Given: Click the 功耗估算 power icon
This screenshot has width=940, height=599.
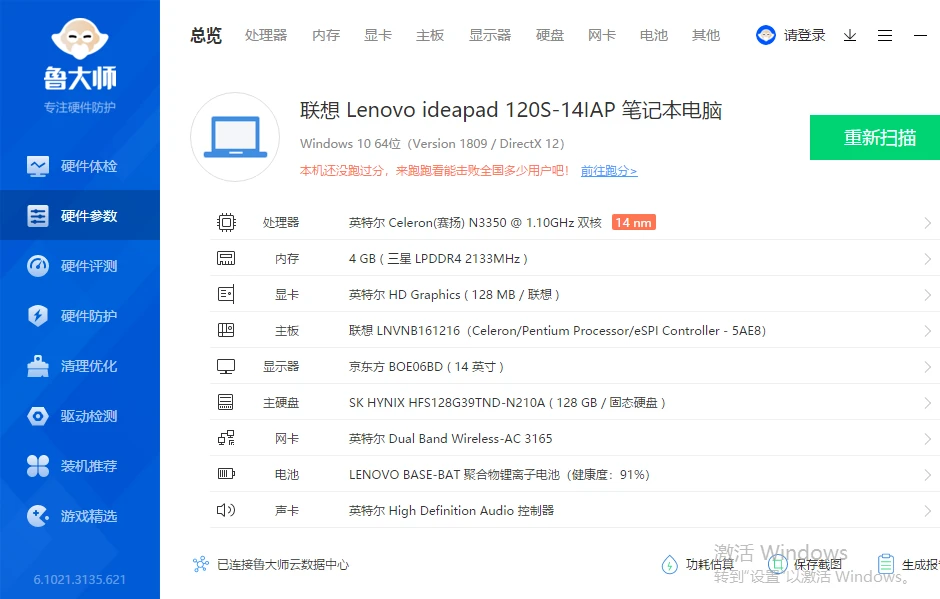Looking at the screenshot, I should [x=669, y=564].
